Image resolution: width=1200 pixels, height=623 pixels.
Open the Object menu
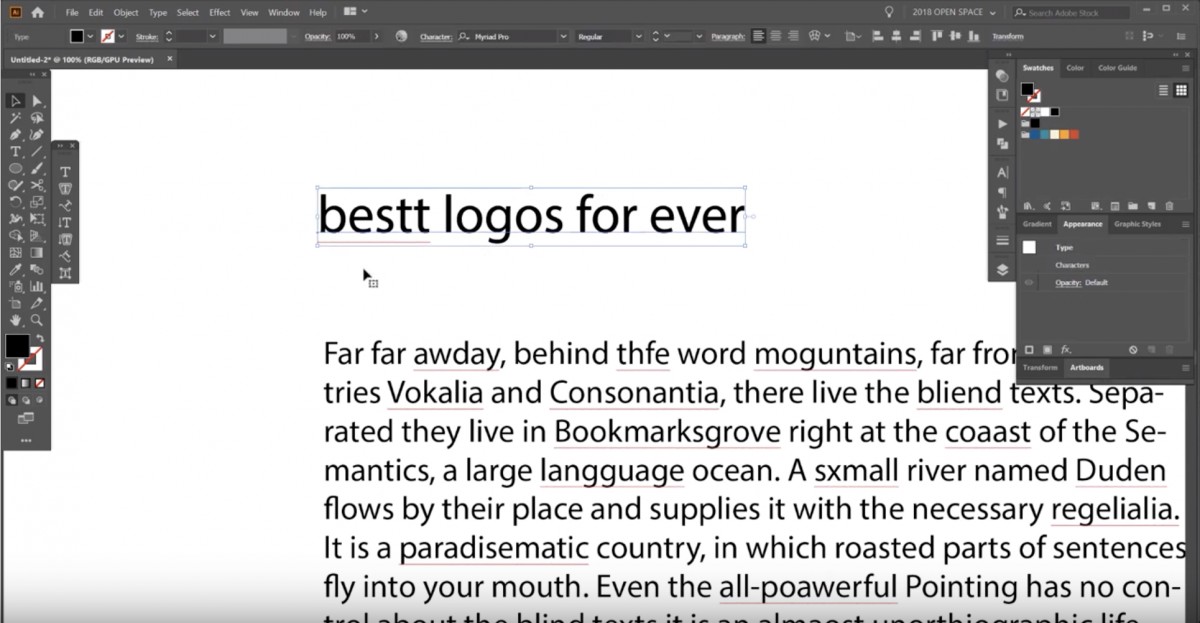coord(126,12)
